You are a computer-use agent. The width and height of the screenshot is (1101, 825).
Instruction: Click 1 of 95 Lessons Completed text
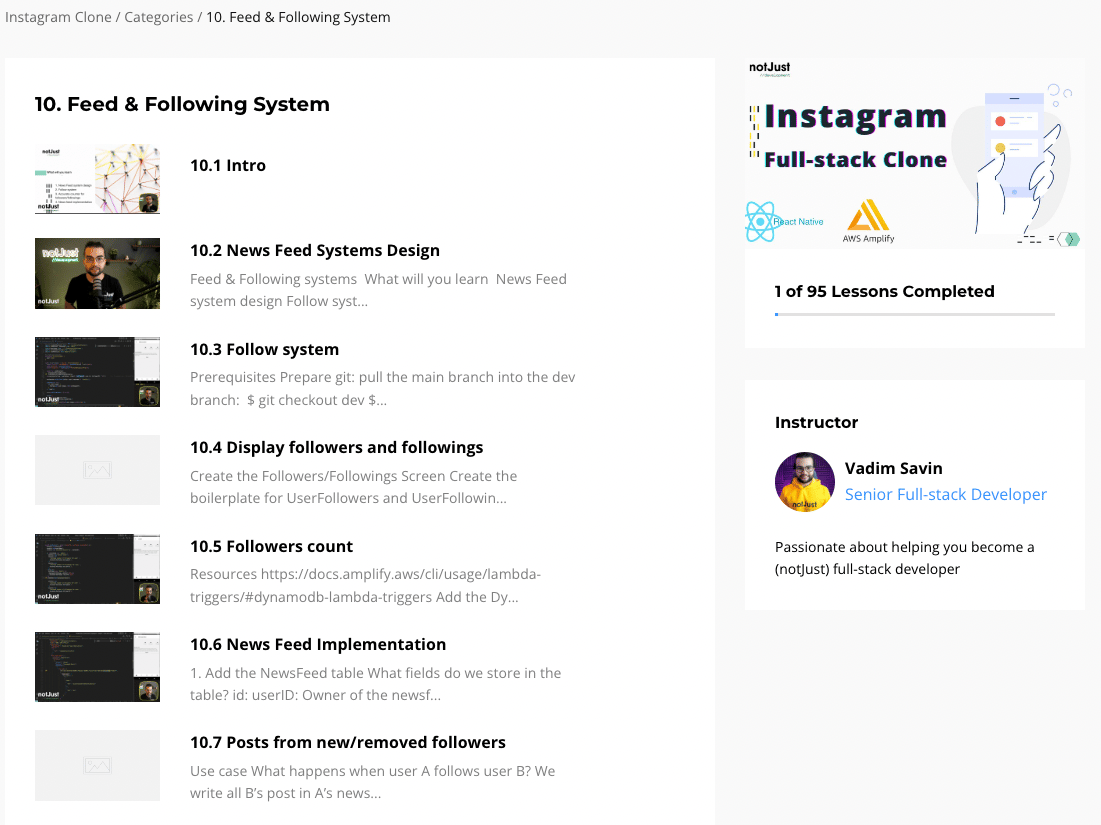[x=885, y=291]
